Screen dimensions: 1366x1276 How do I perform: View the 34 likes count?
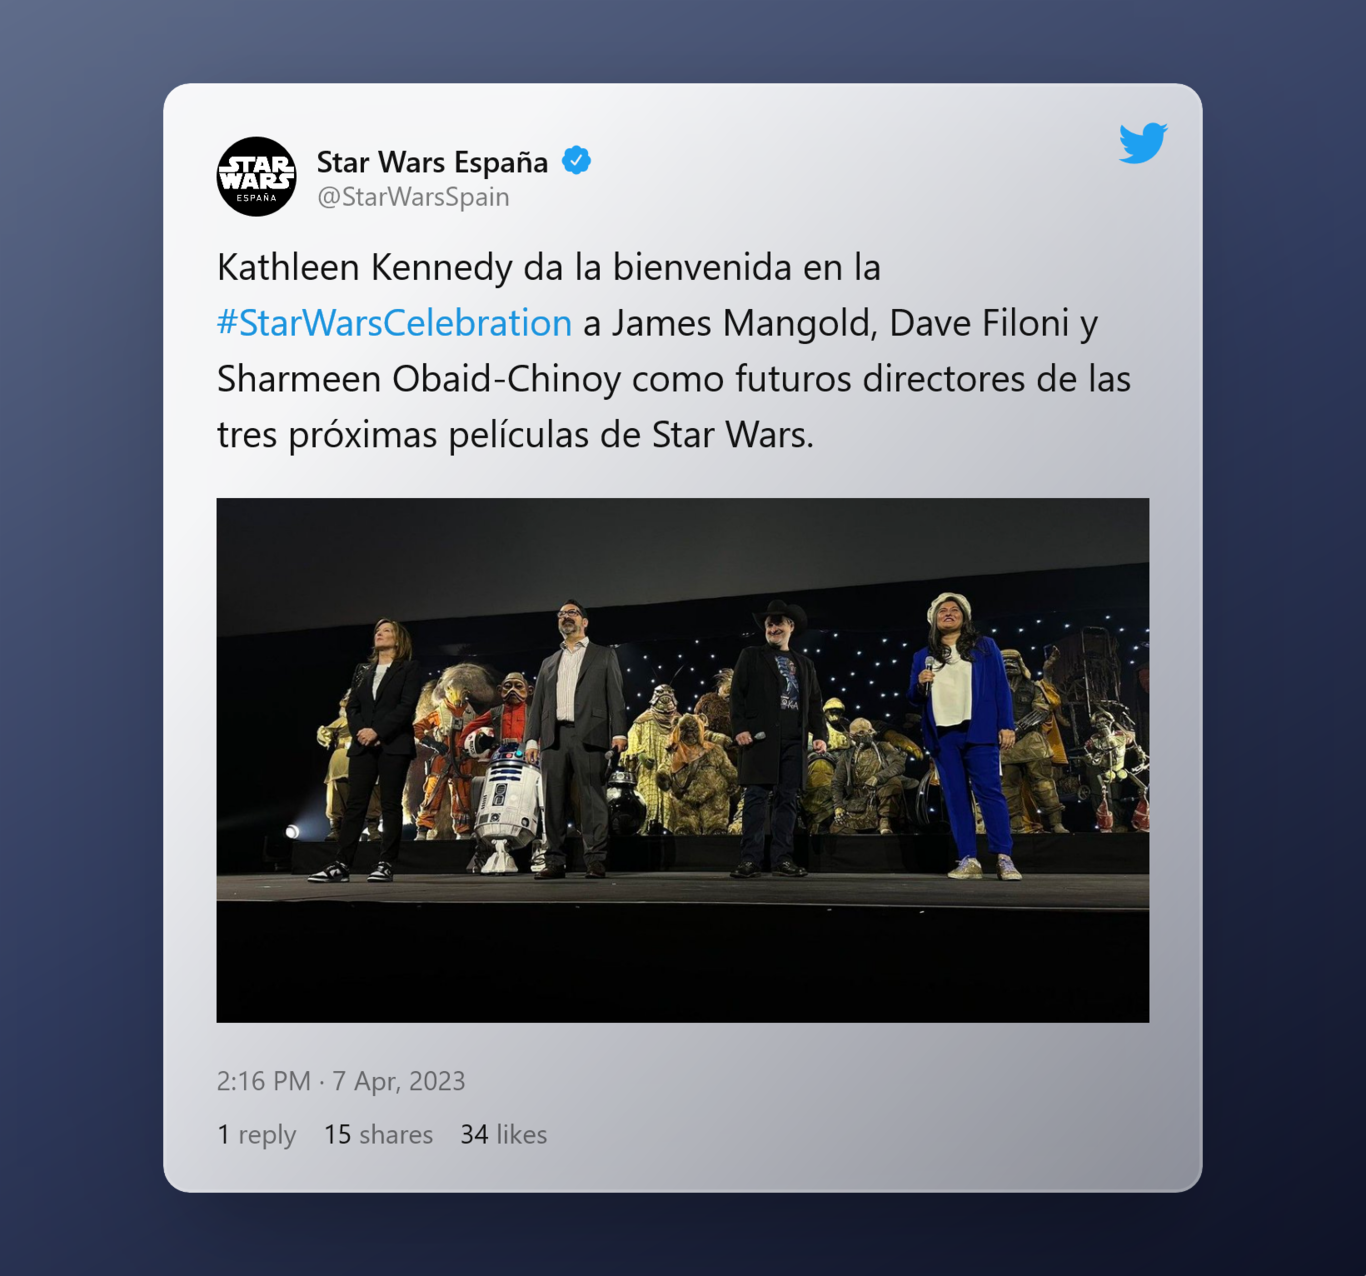coord(503,1135)
